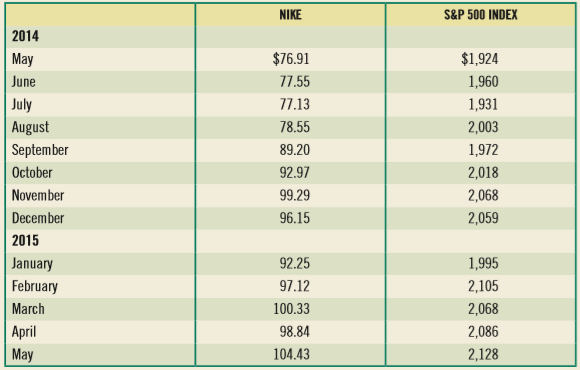Click the April row label
580x370 pixels.
point(24,332)
